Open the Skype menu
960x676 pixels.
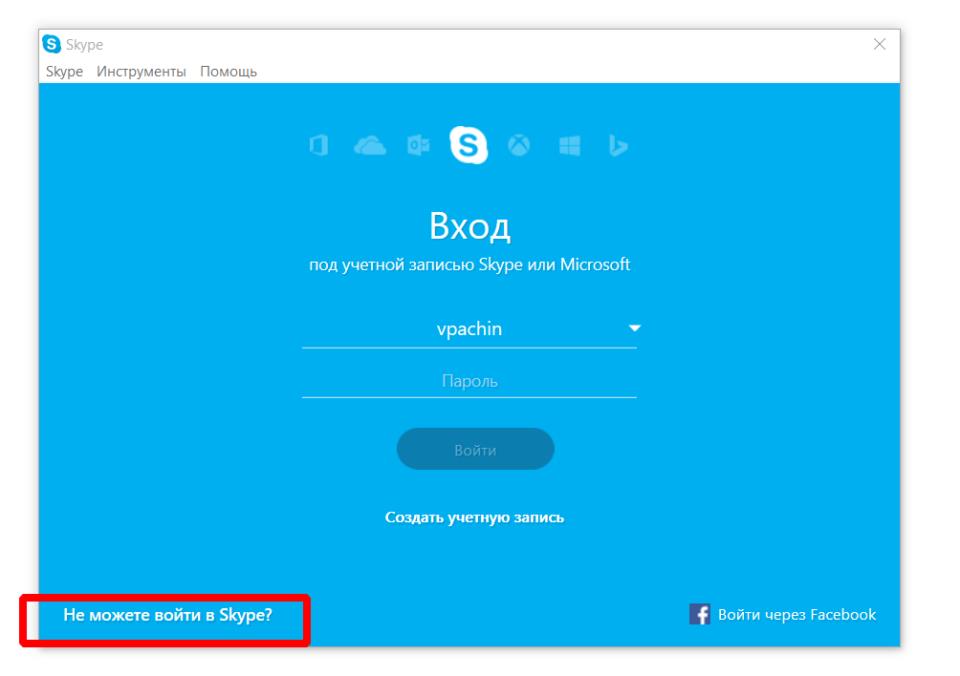pyautogui.click(x=64, y=72)
